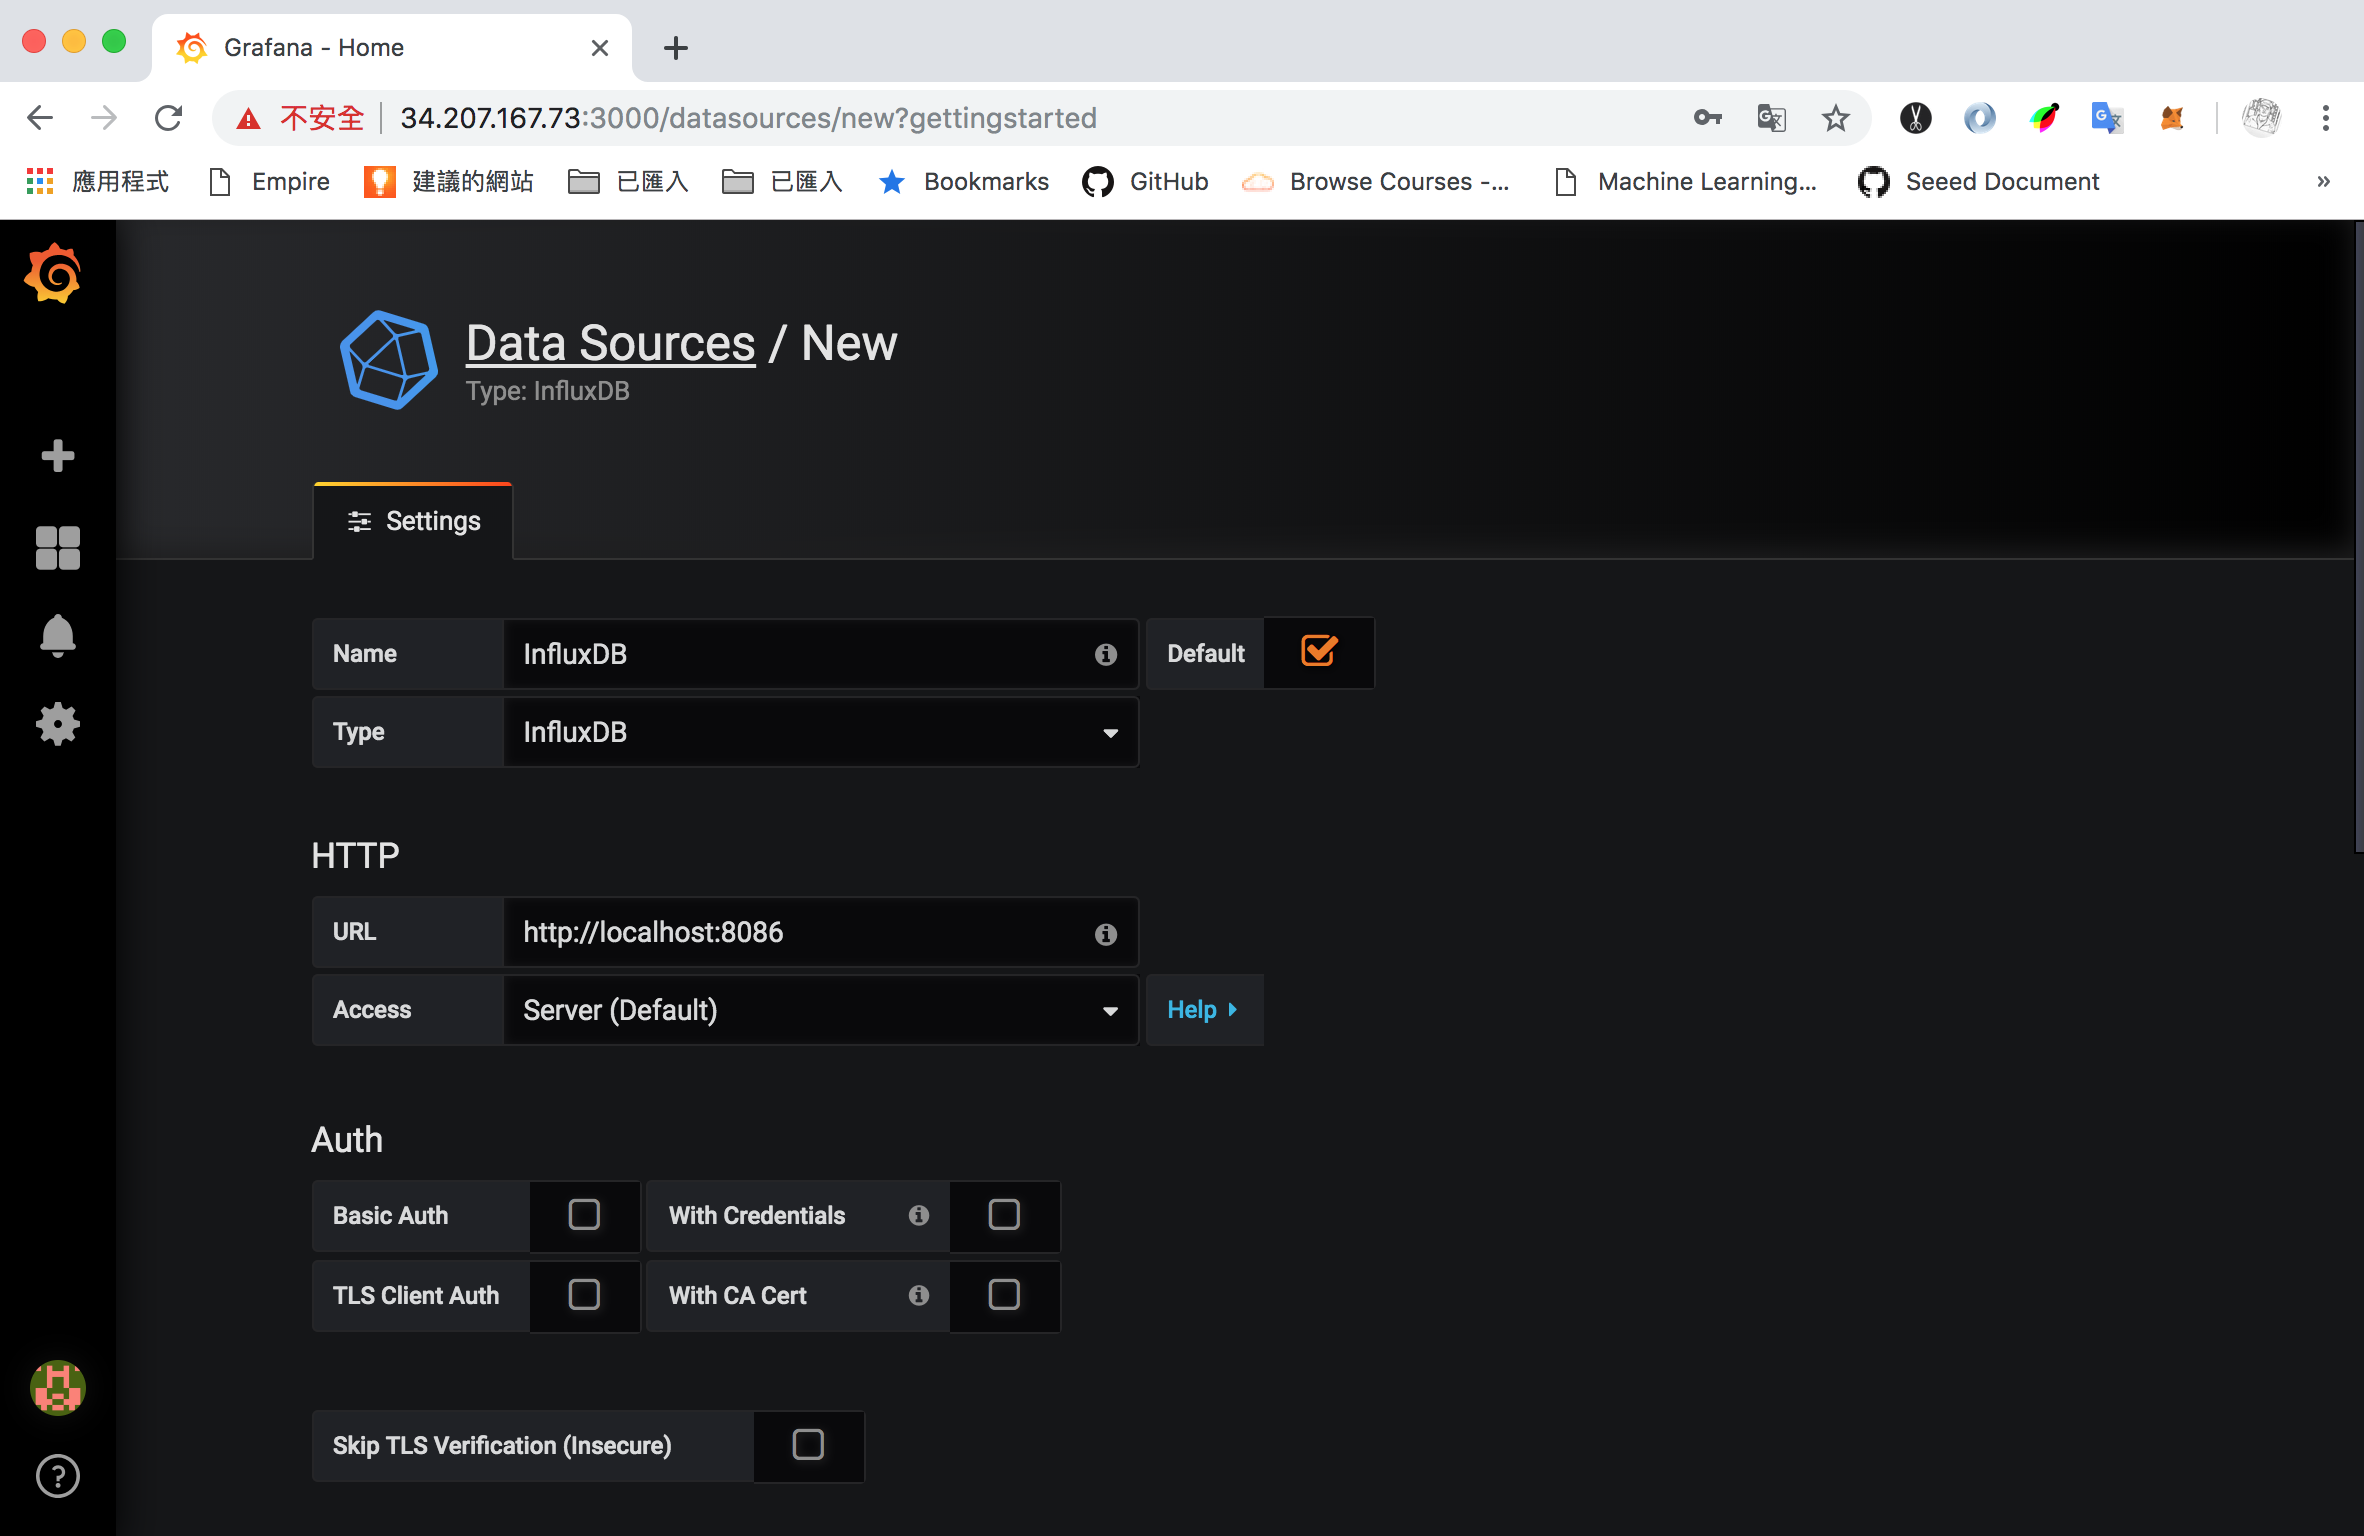
Task: Go back with browser back arrow
Action: 40,118
